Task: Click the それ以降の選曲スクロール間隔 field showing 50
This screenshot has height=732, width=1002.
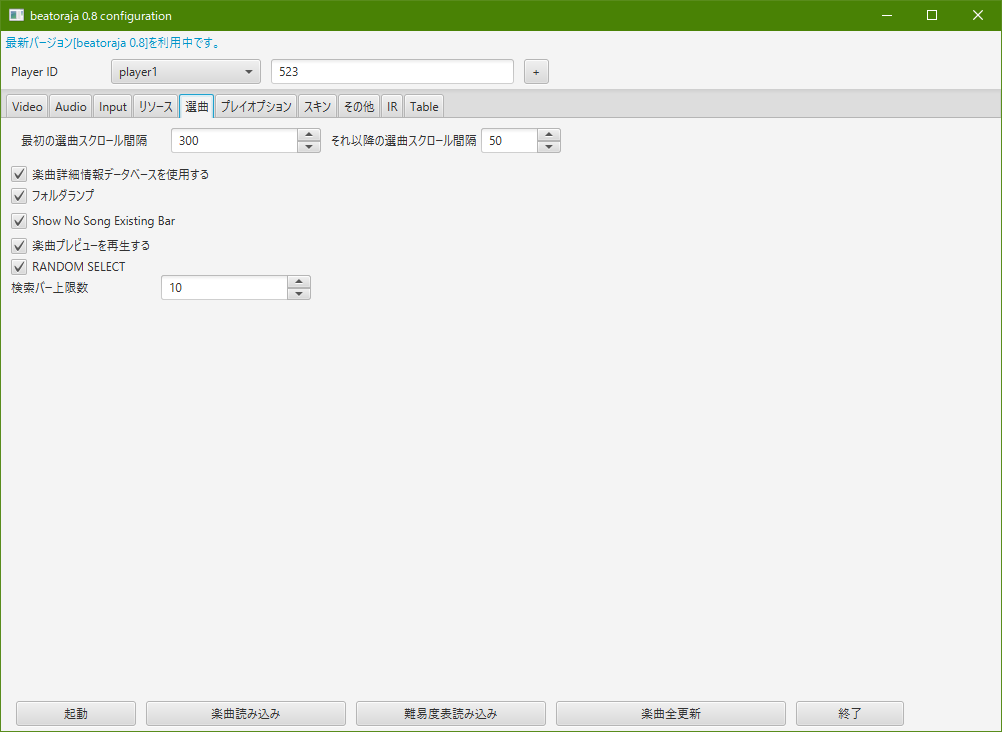Action: coord(509,141)
